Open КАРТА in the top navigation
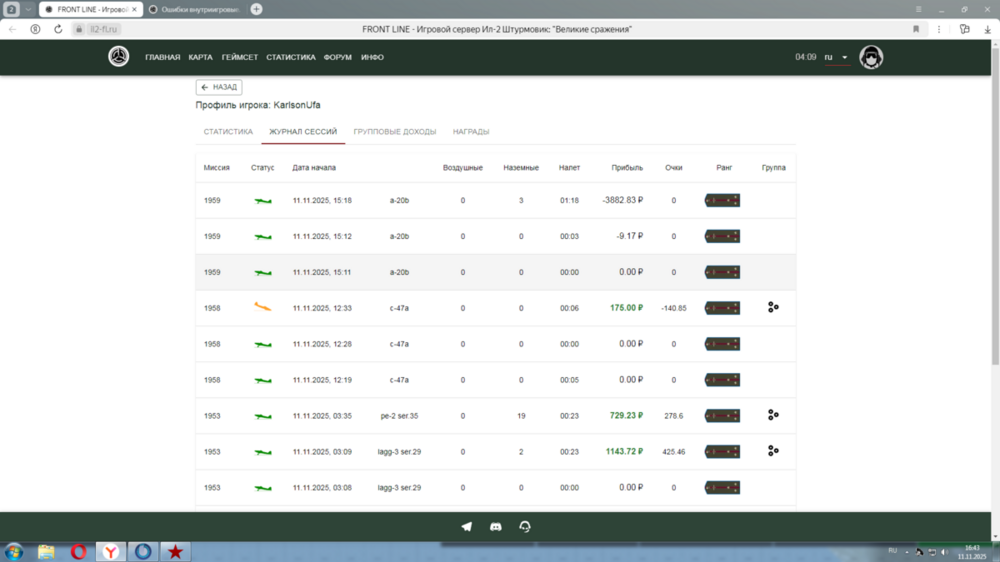The width and height of the screenshot is (1000, 562). (201, 57)
